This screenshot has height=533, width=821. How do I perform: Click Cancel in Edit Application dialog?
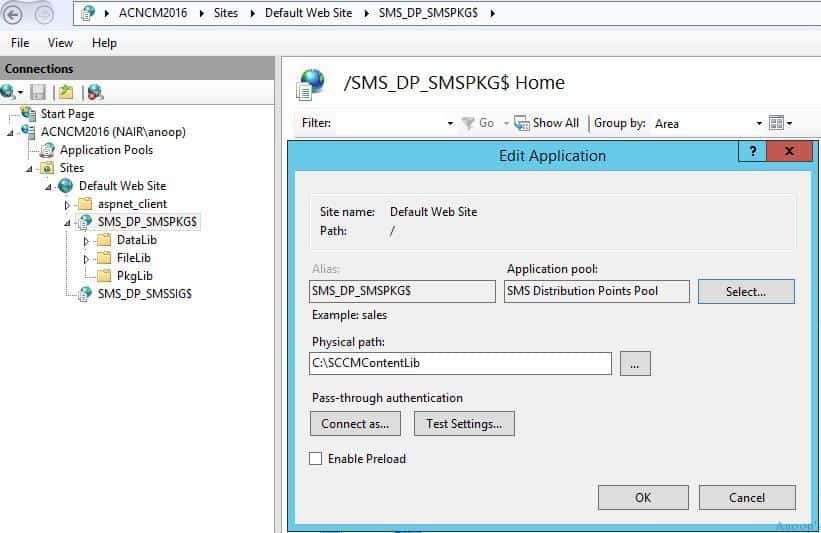click(747, 497)
